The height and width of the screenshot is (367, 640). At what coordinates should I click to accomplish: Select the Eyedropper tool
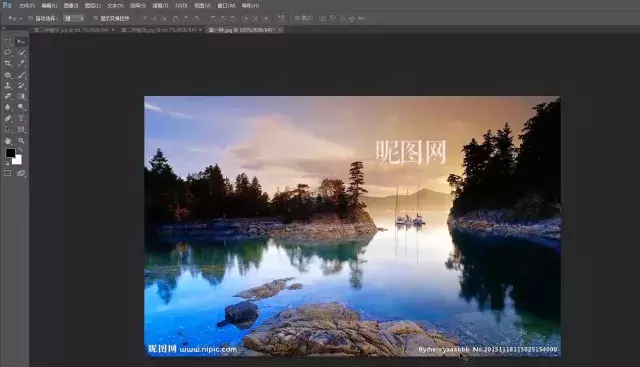21,63
